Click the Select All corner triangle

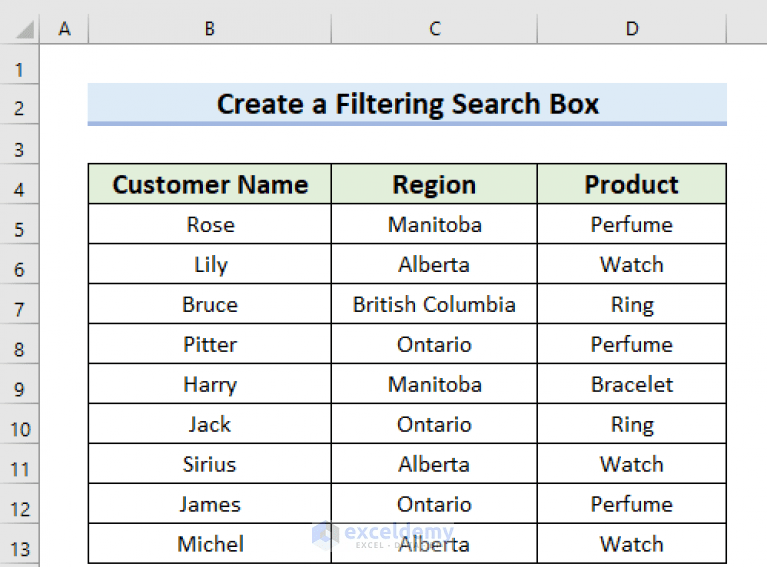pyautogui.click(x=25, y=29)
